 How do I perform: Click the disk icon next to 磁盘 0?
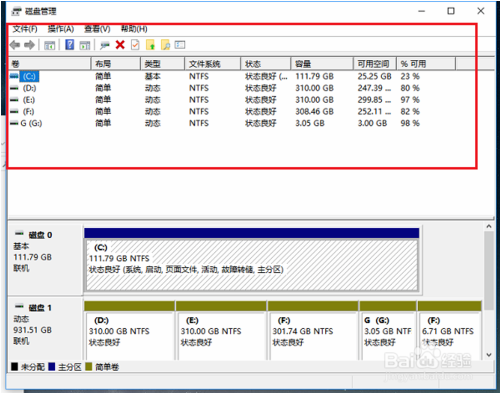tap(20, 234)
